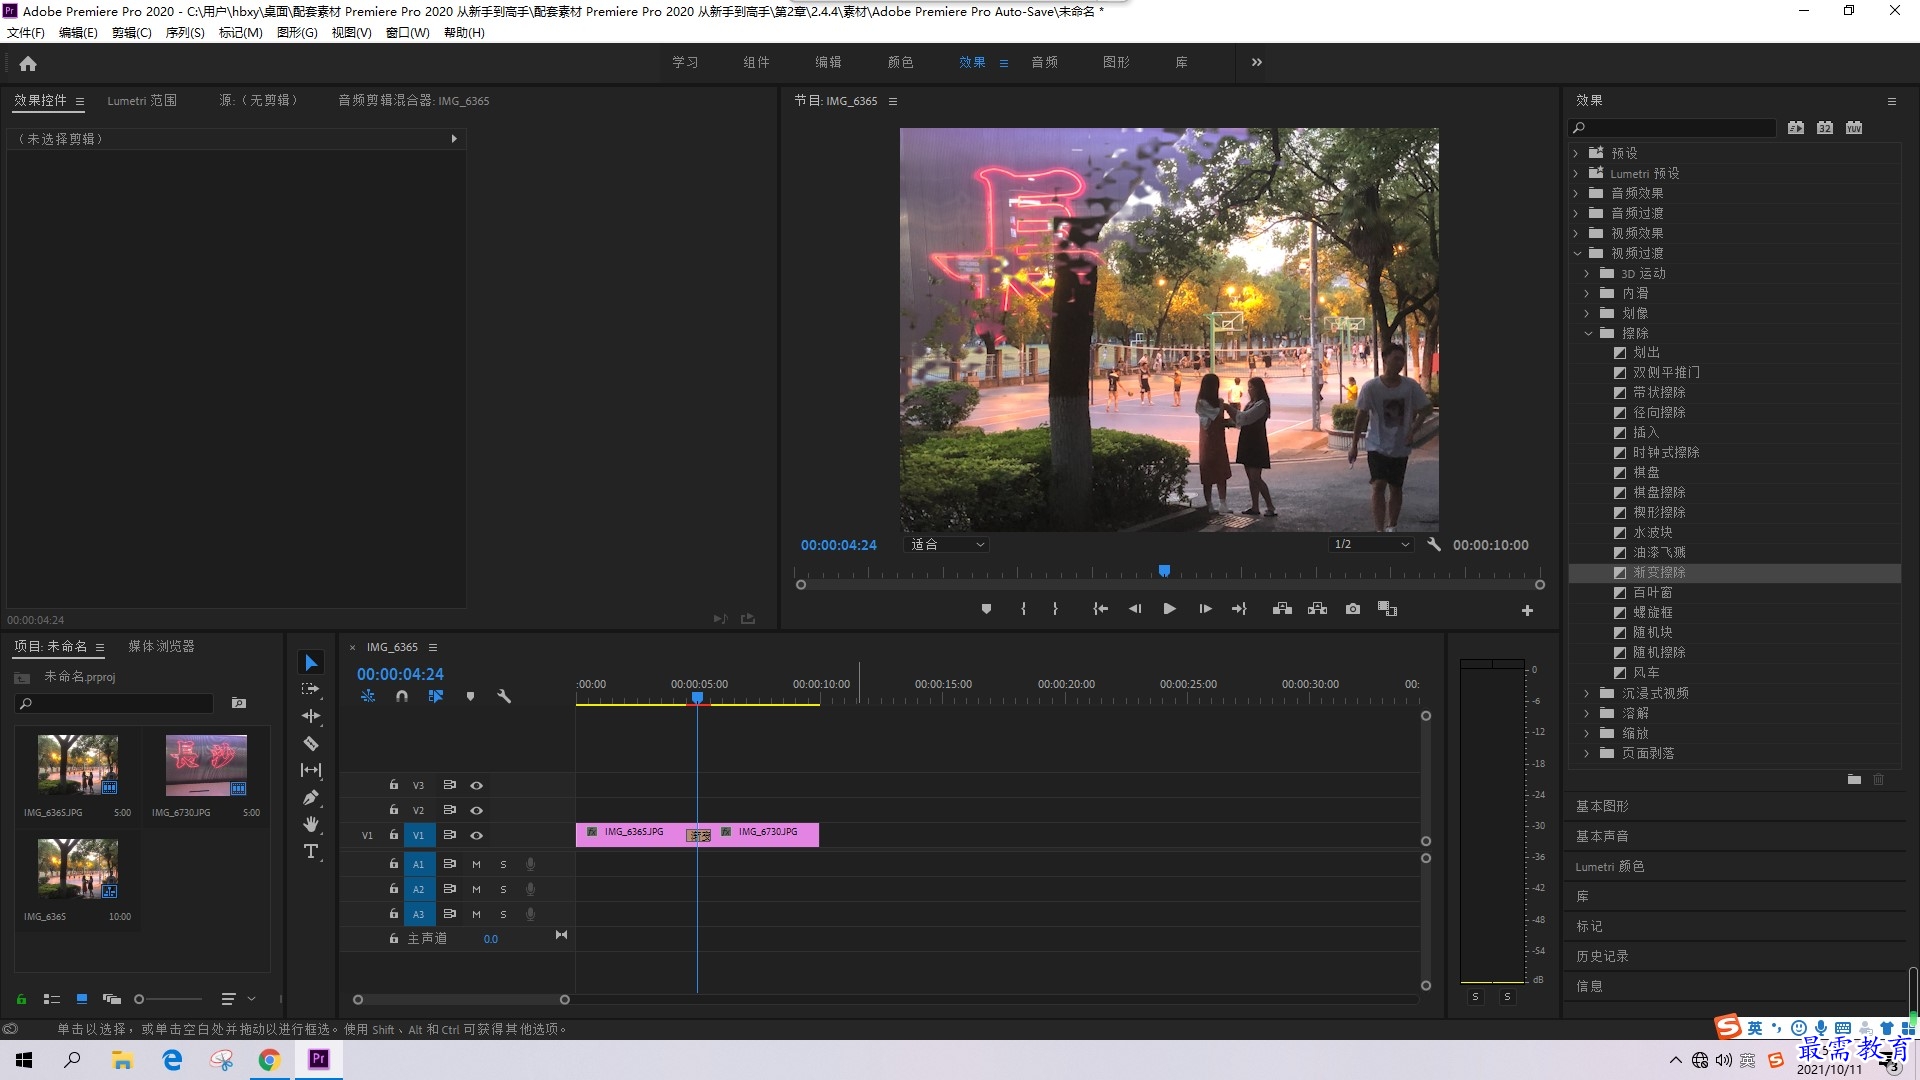Collapse the 擦除 folder
Image resolution: width=1920 pixels, height=1080 pixels.
coord(1588,333)
